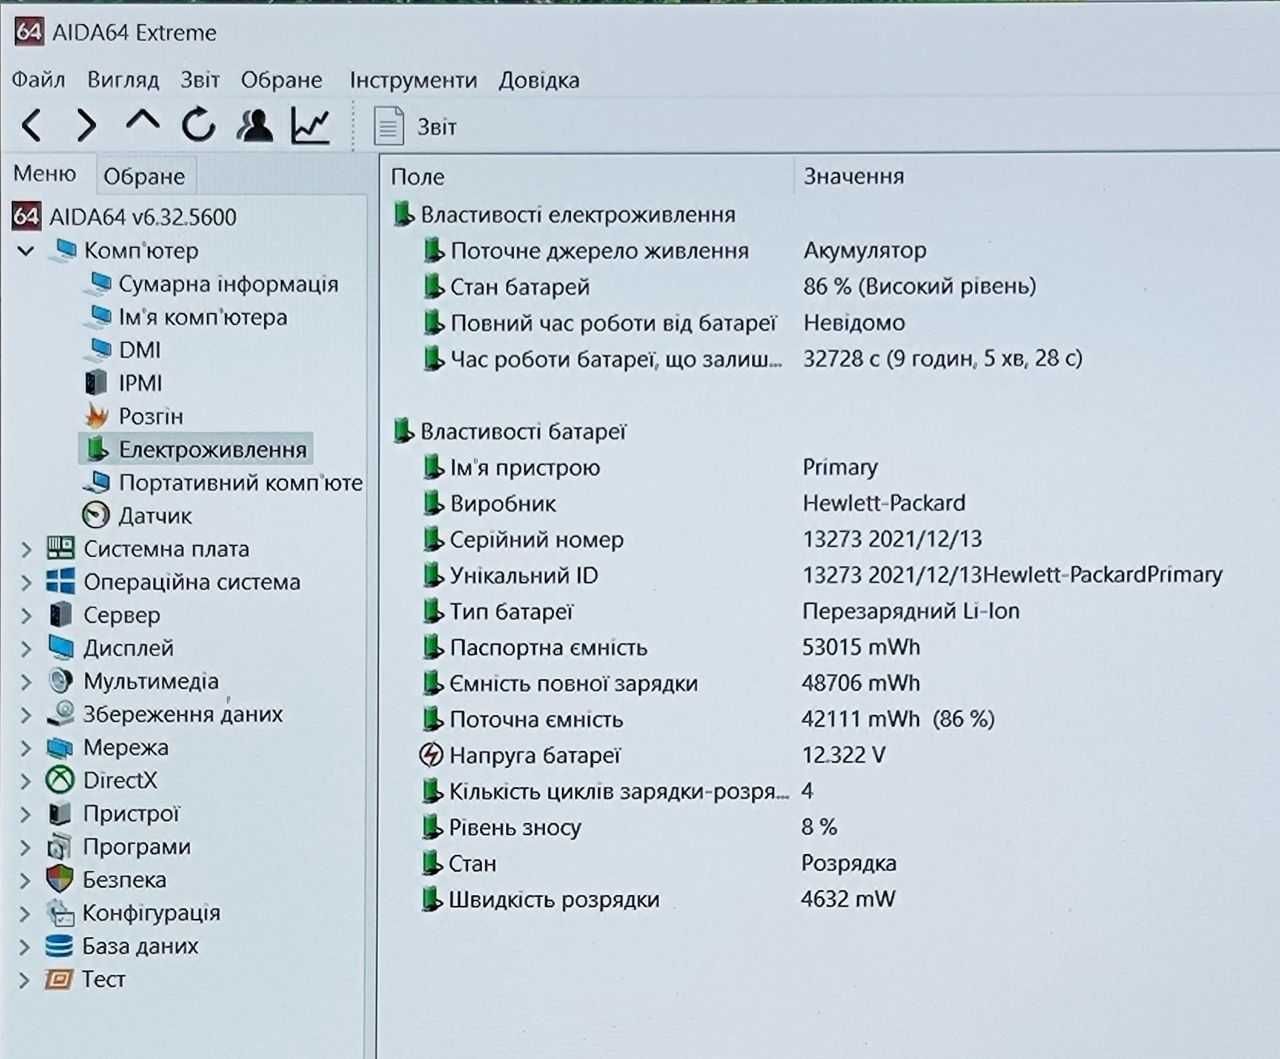Click the DirectX Xbox logo icon

point(61,780)
